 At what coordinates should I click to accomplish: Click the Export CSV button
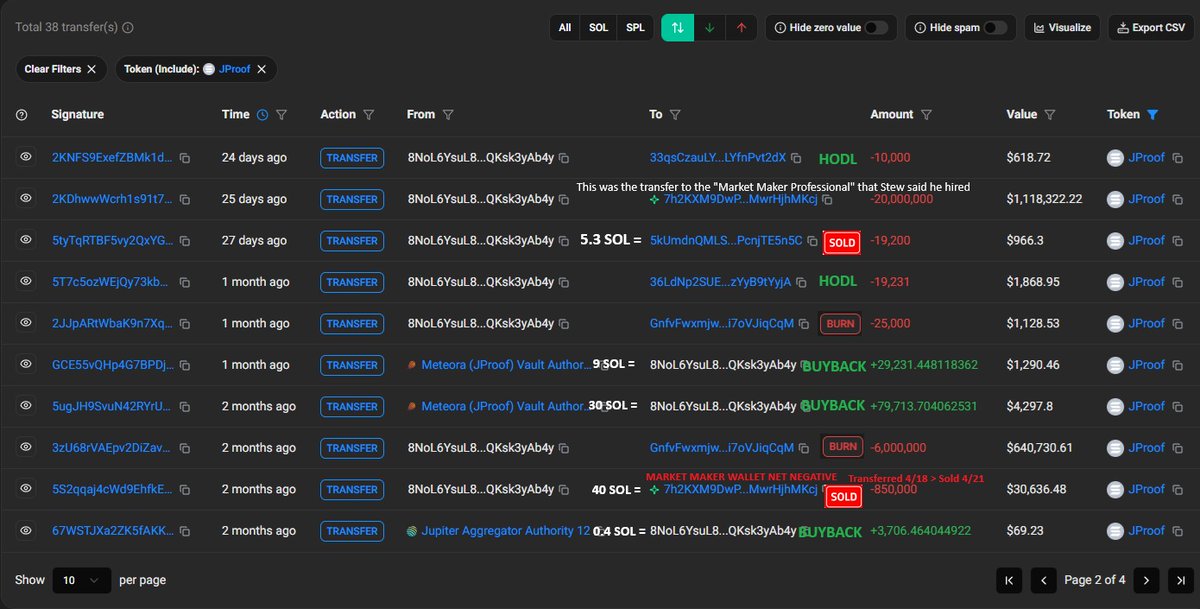coord(1150,28)
